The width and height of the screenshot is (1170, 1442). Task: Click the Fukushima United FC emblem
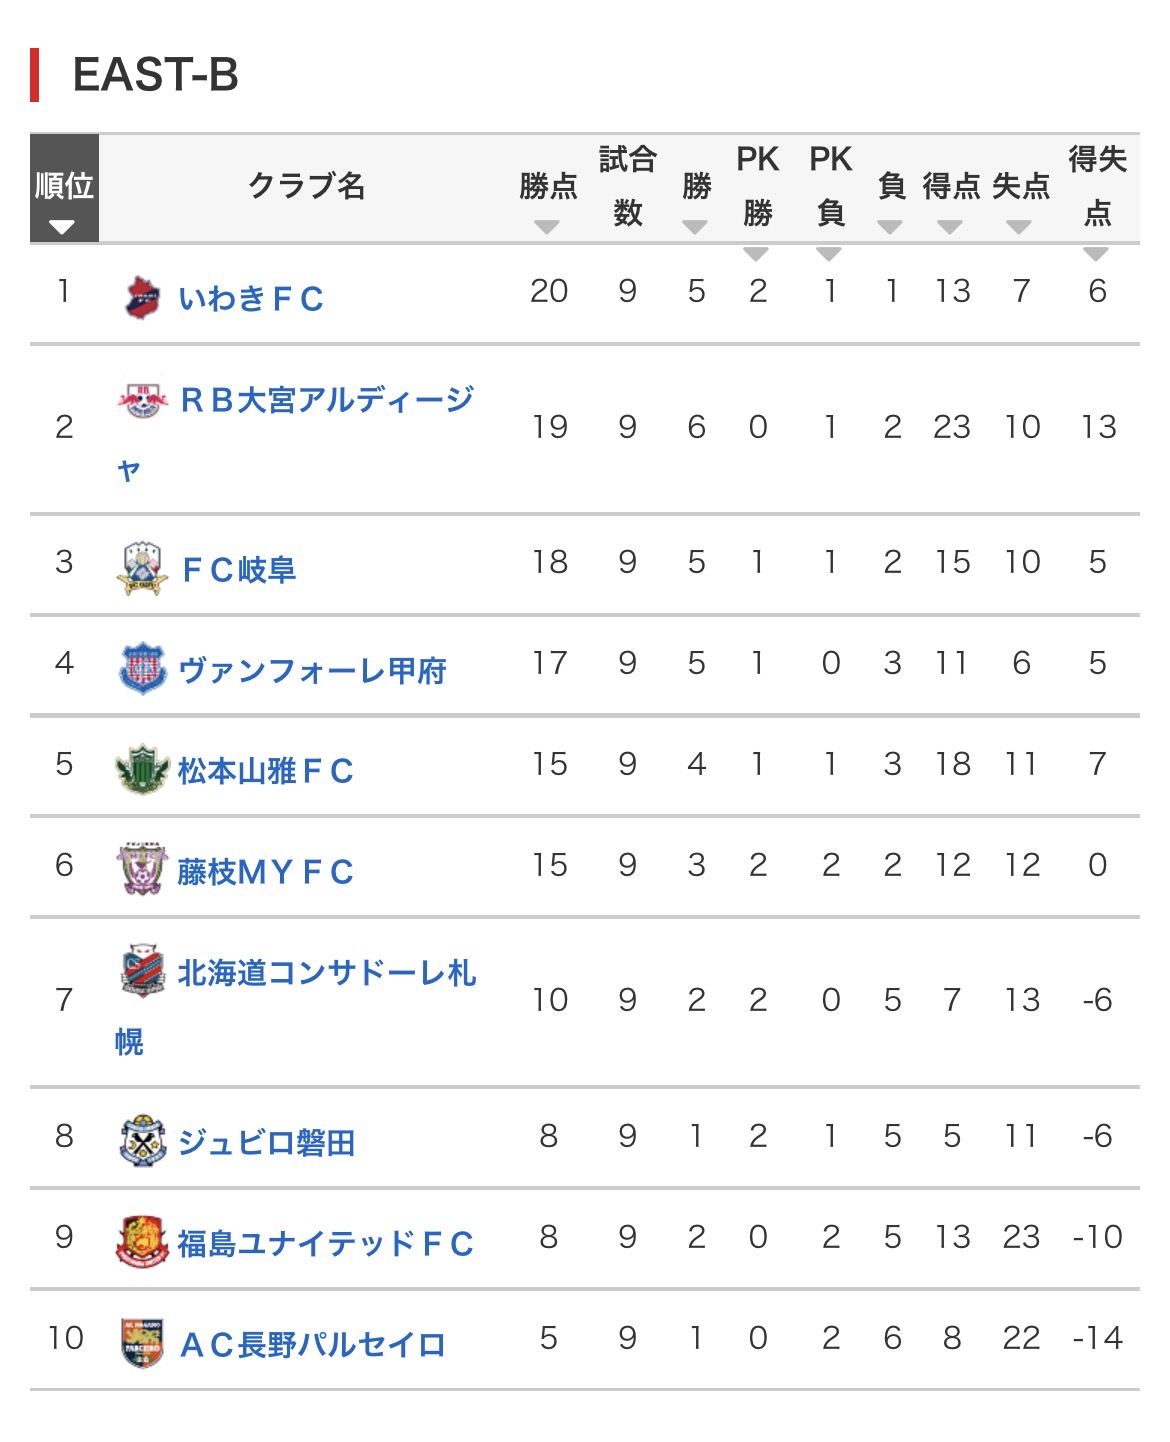pos(142,1242)
